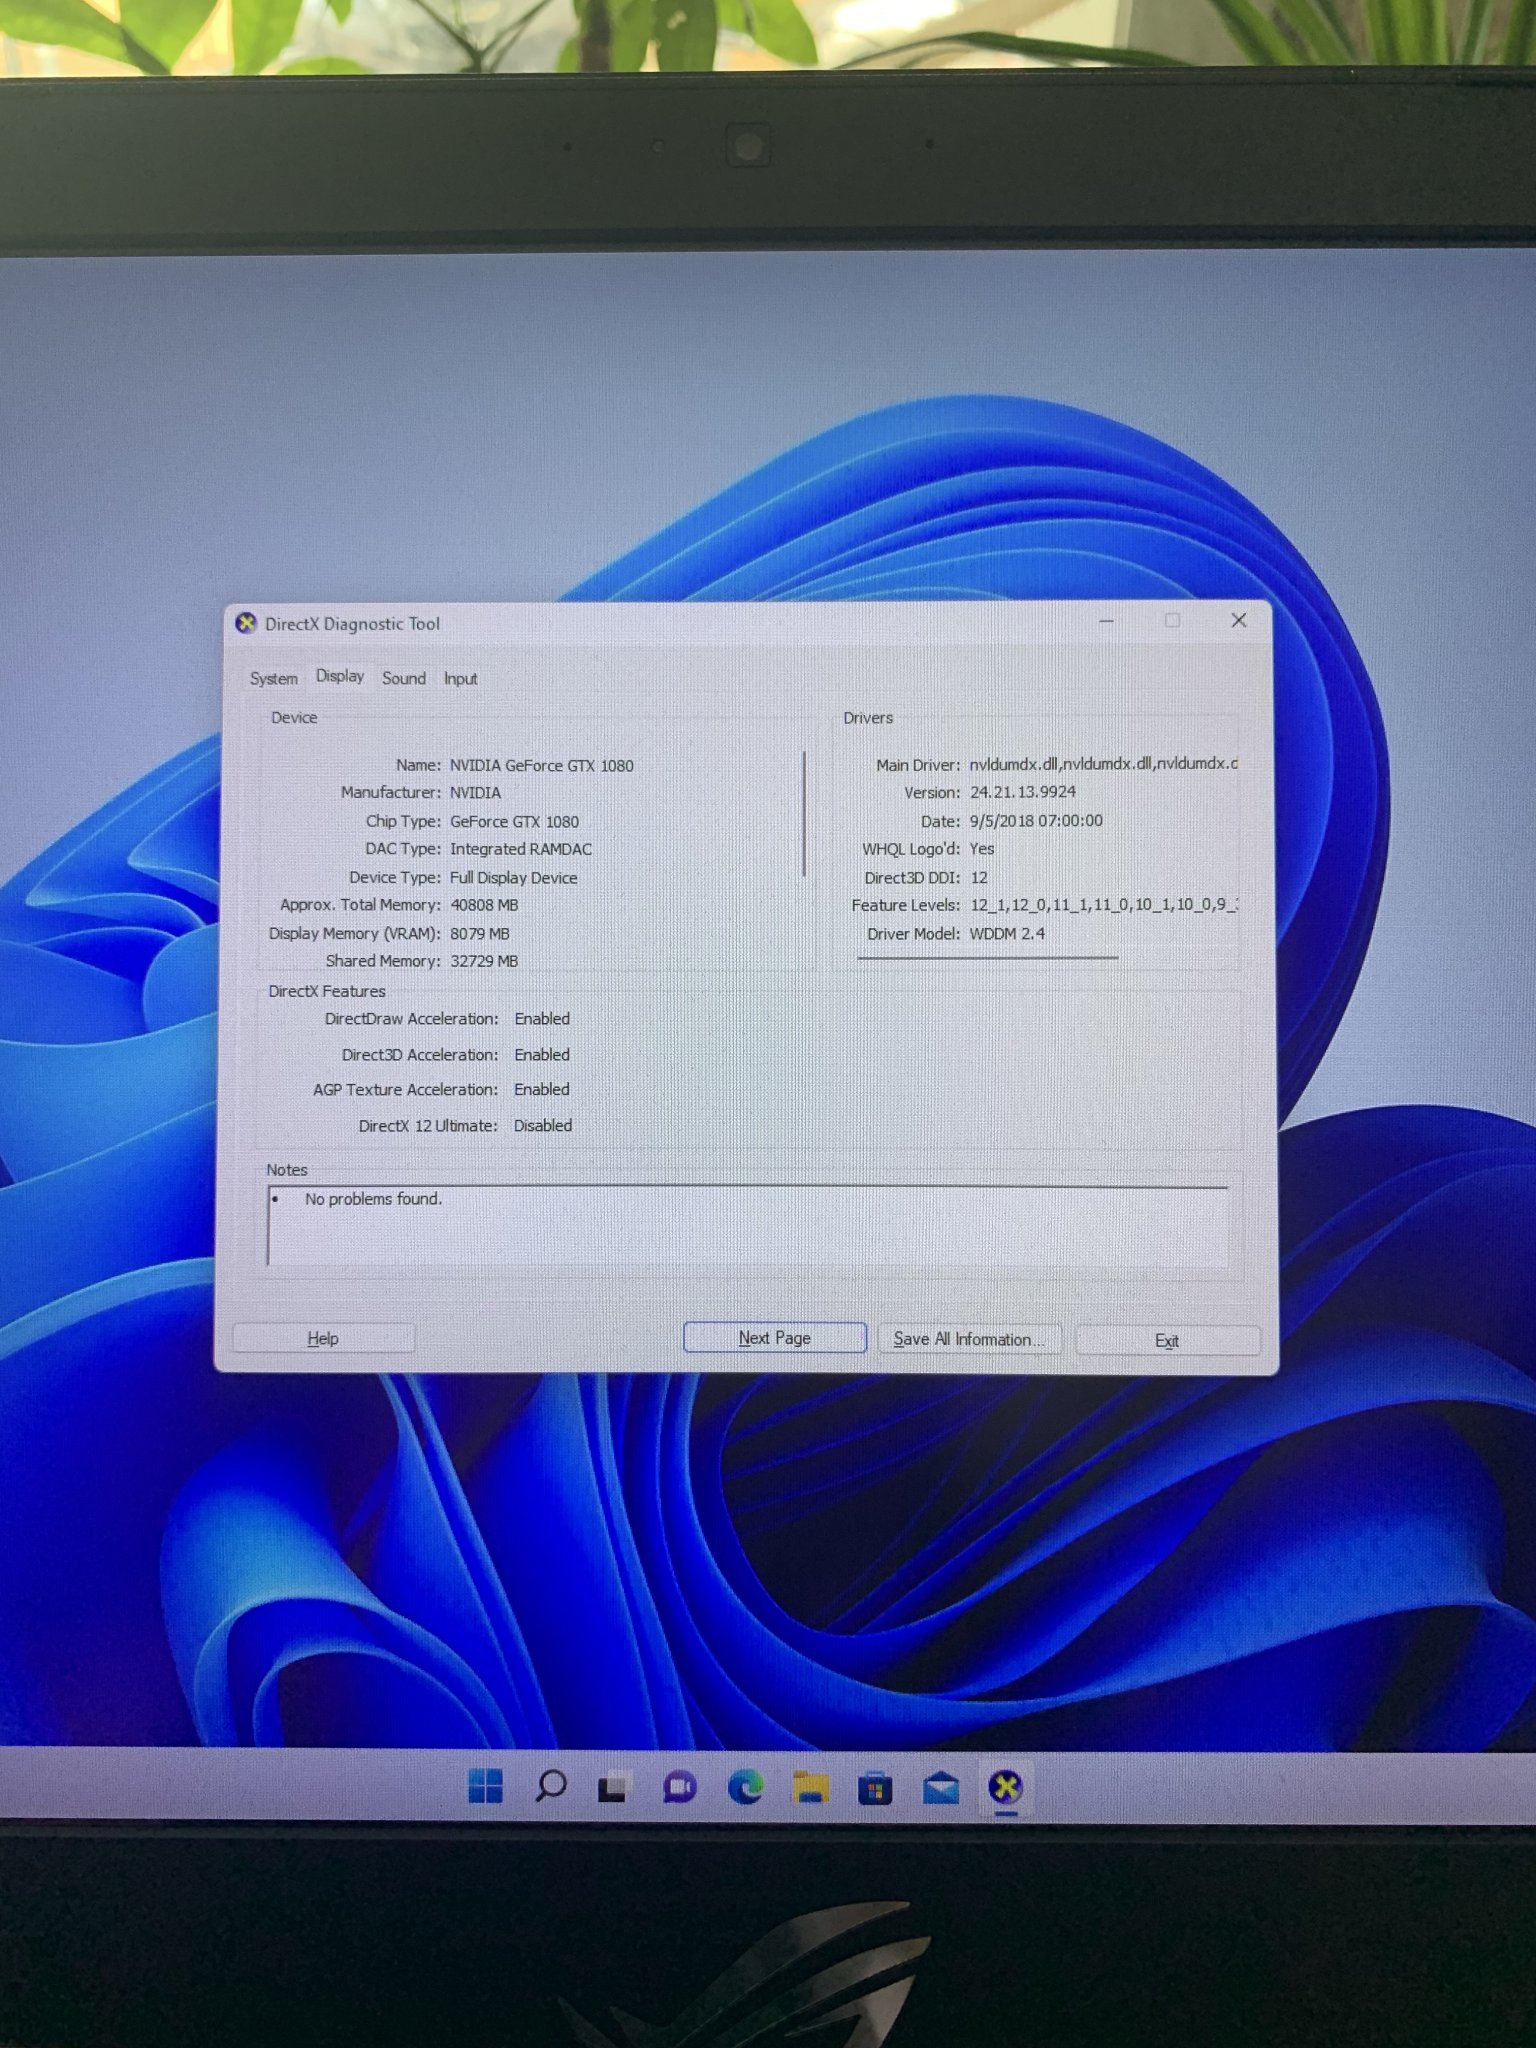This screenshot has width=1536, height=2048.
Task: Open the Mail app from taskbar
Action: coord(941,1788)
